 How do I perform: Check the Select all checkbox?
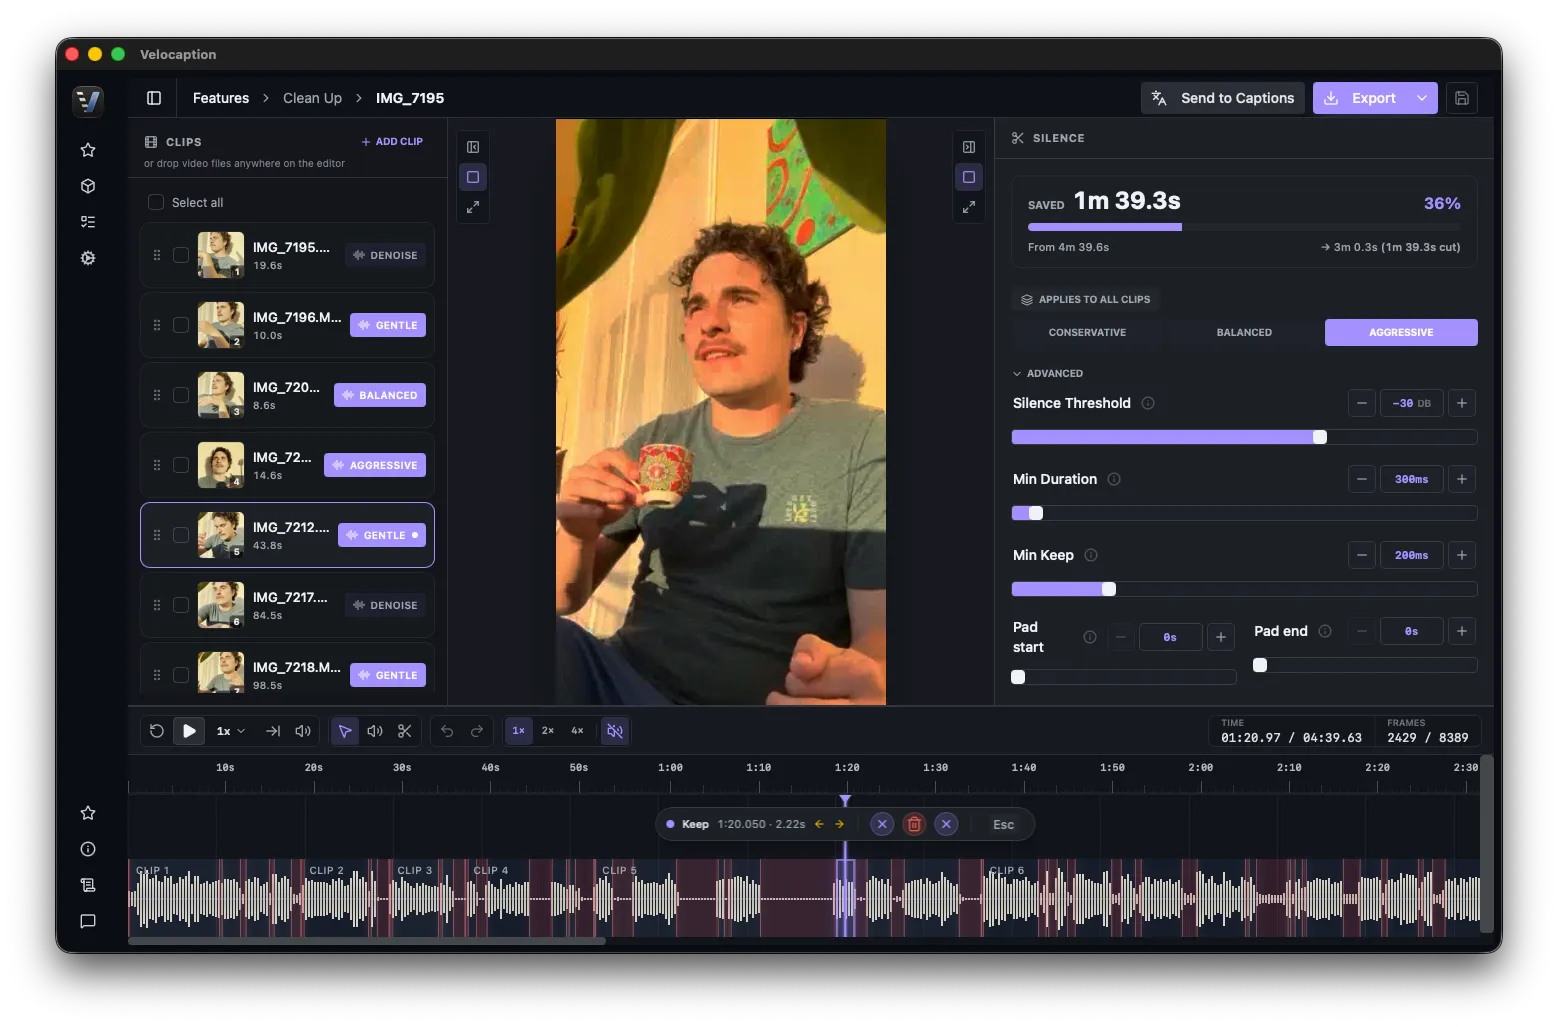point(156,202)
